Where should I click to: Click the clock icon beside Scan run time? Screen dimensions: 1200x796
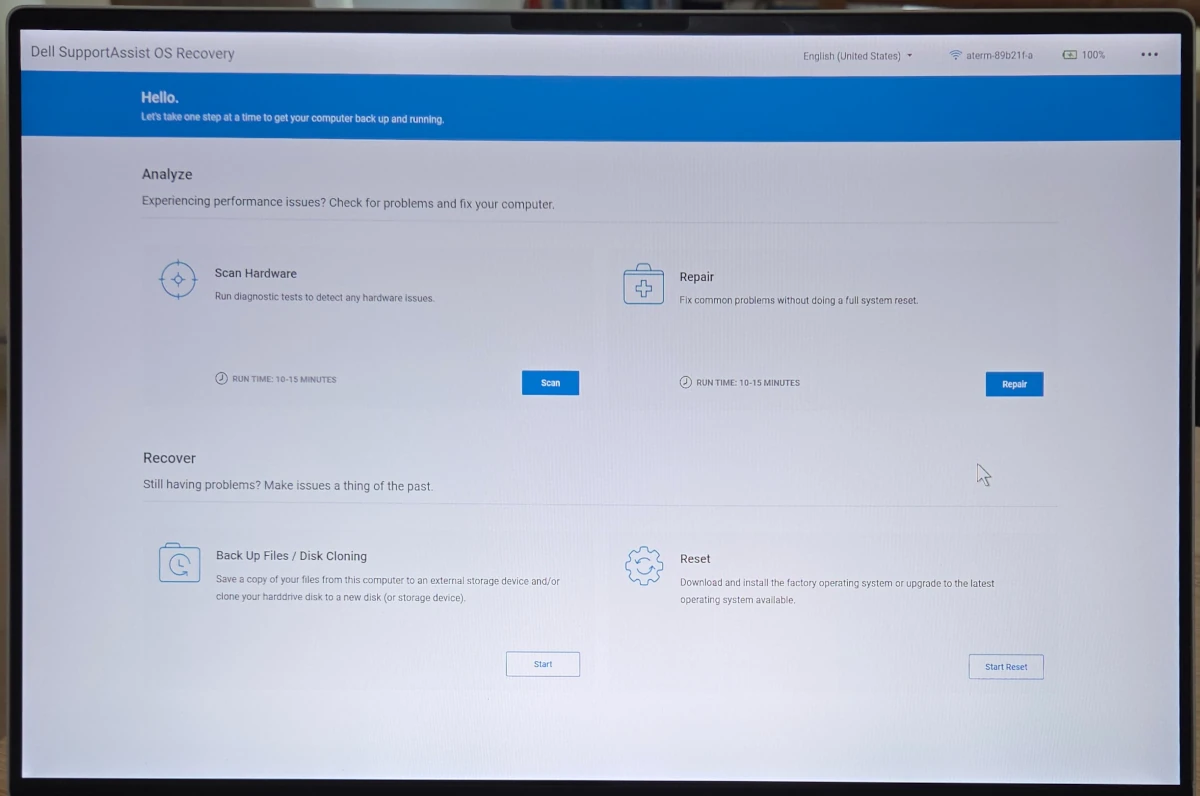[221, 379]
